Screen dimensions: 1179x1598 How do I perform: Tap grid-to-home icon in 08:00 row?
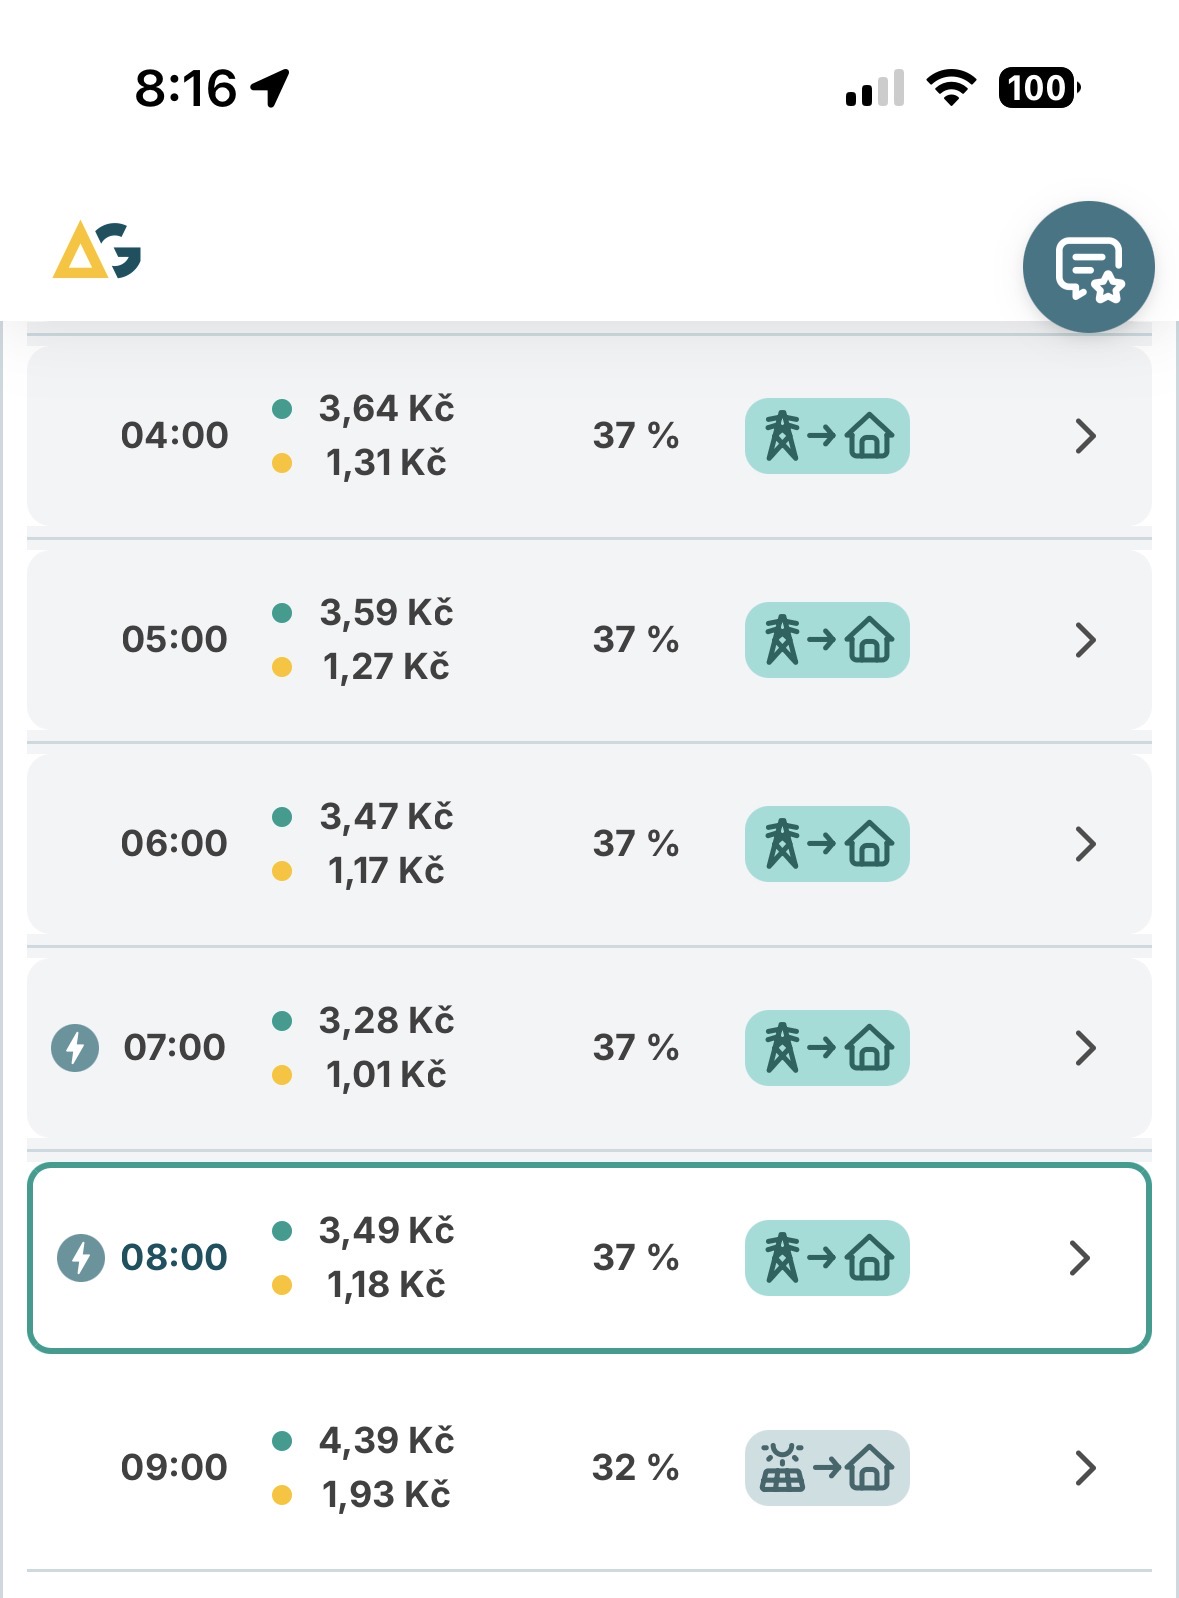(827, 1258)
